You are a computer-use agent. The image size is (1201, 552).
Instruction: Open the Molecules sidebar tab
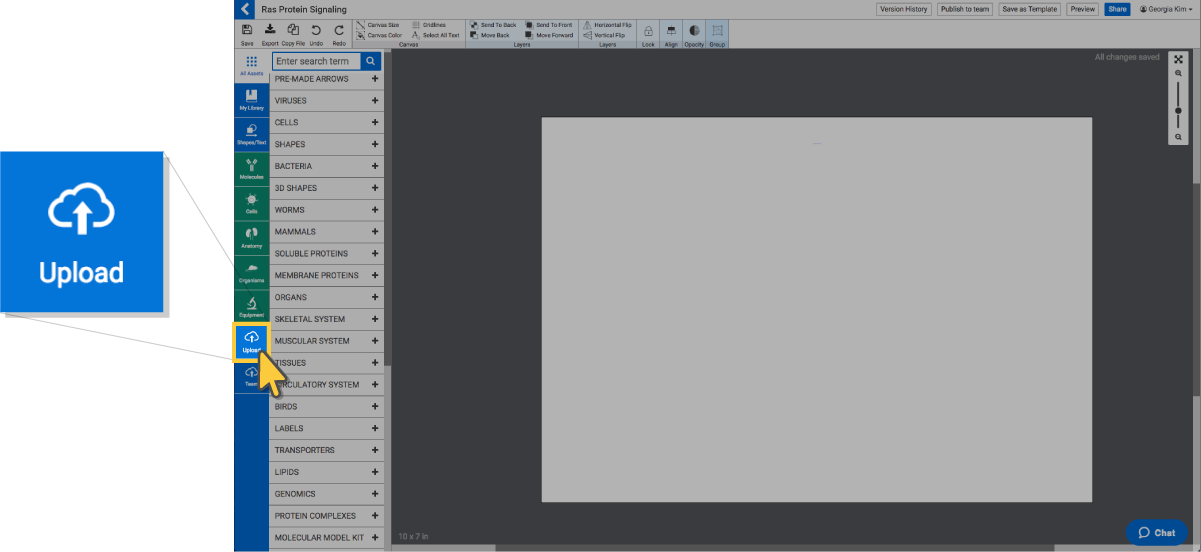(251, 169)
